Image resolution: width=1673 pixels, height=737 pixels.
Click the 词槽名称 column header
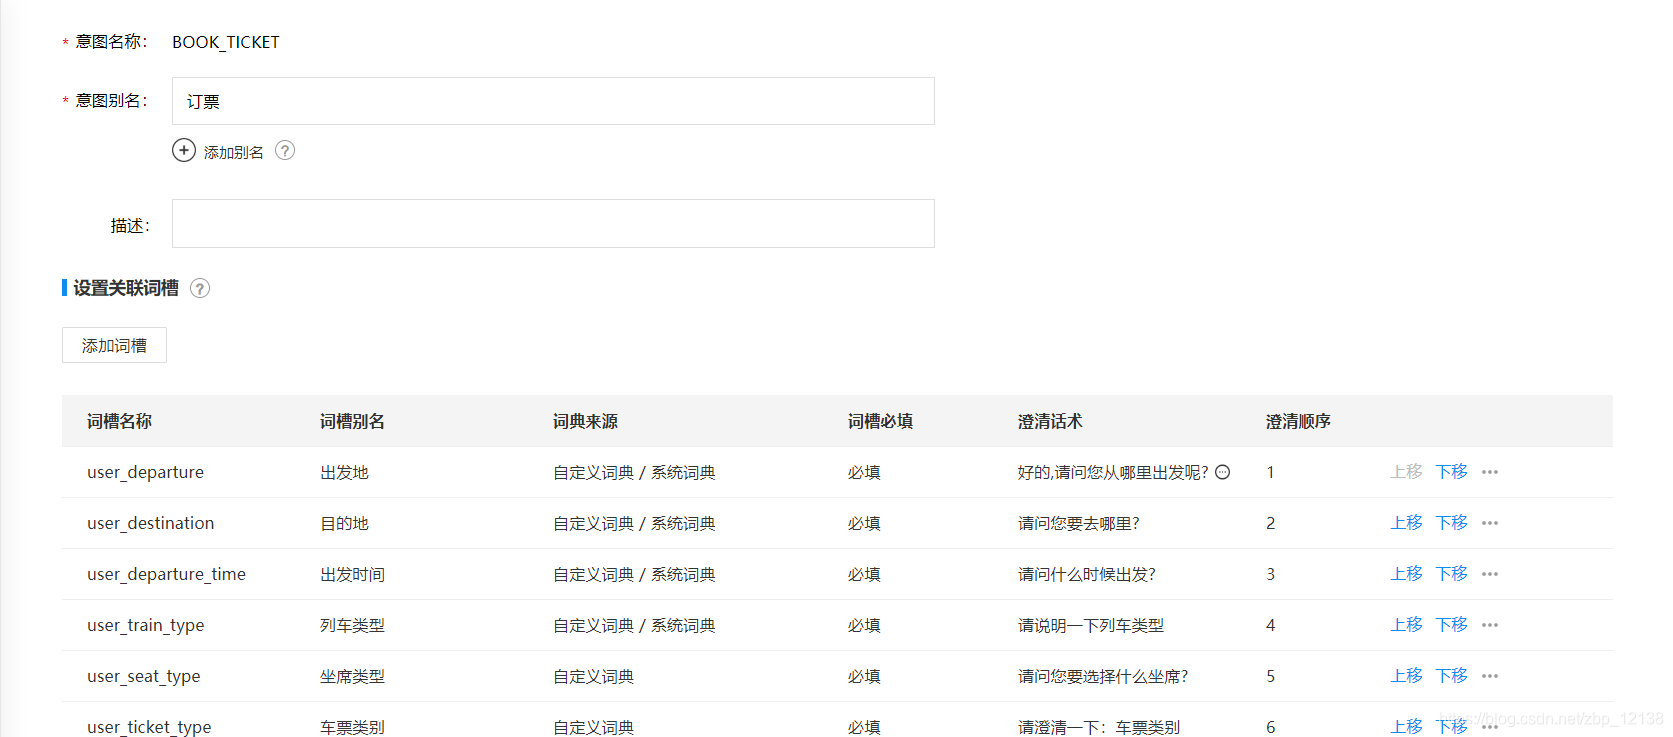point(119,421)
